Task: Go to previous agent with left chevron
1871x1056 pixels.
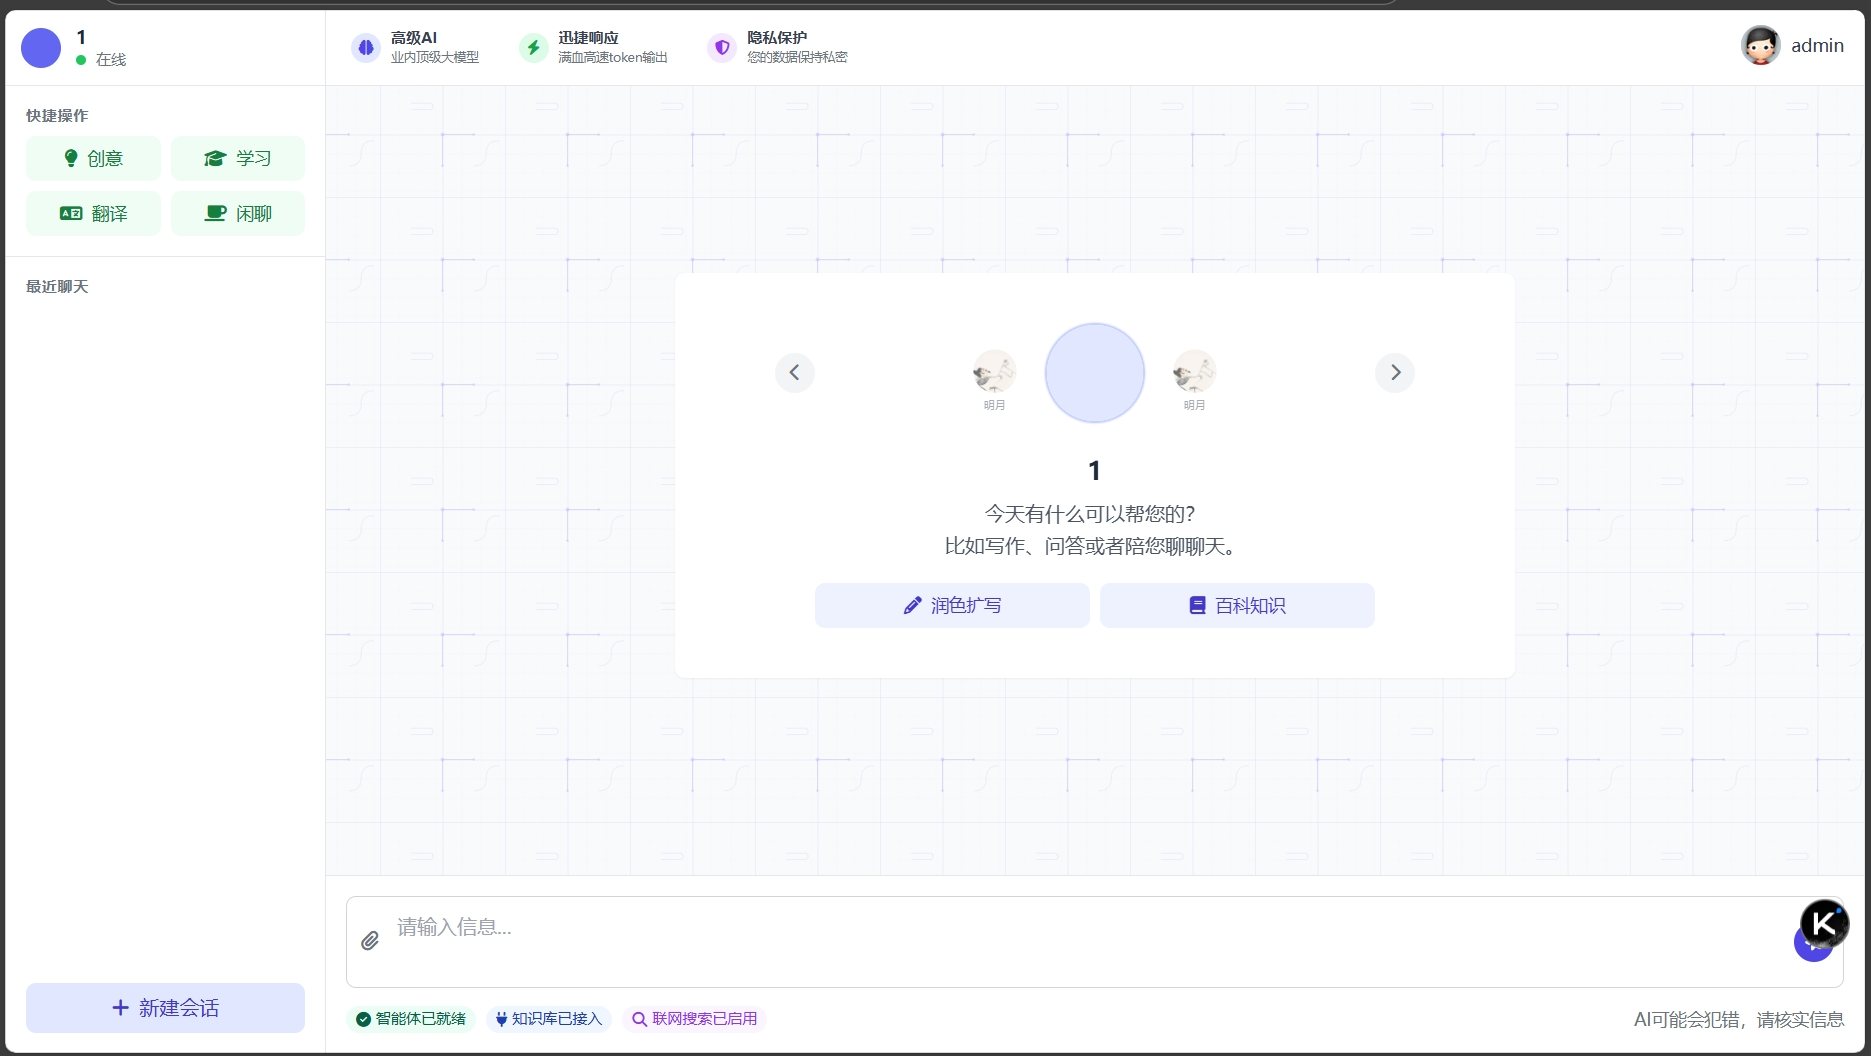Action: tap(795, 373)
